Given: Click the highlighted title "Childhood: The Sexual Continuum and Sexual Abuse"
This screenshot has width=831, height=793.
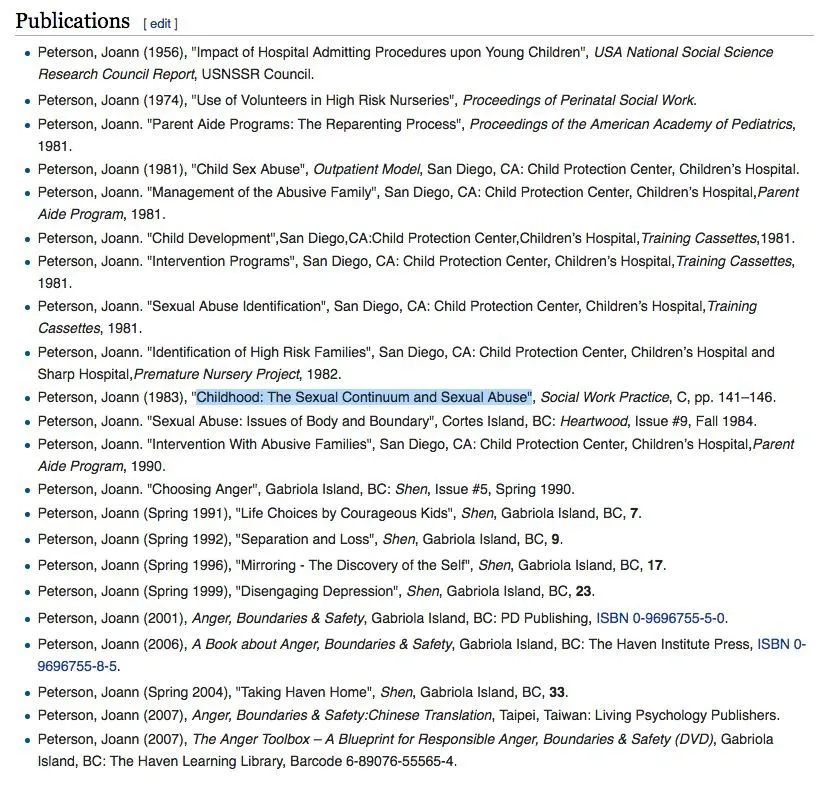Looking at the screenshot, I should tap(363, 397).
